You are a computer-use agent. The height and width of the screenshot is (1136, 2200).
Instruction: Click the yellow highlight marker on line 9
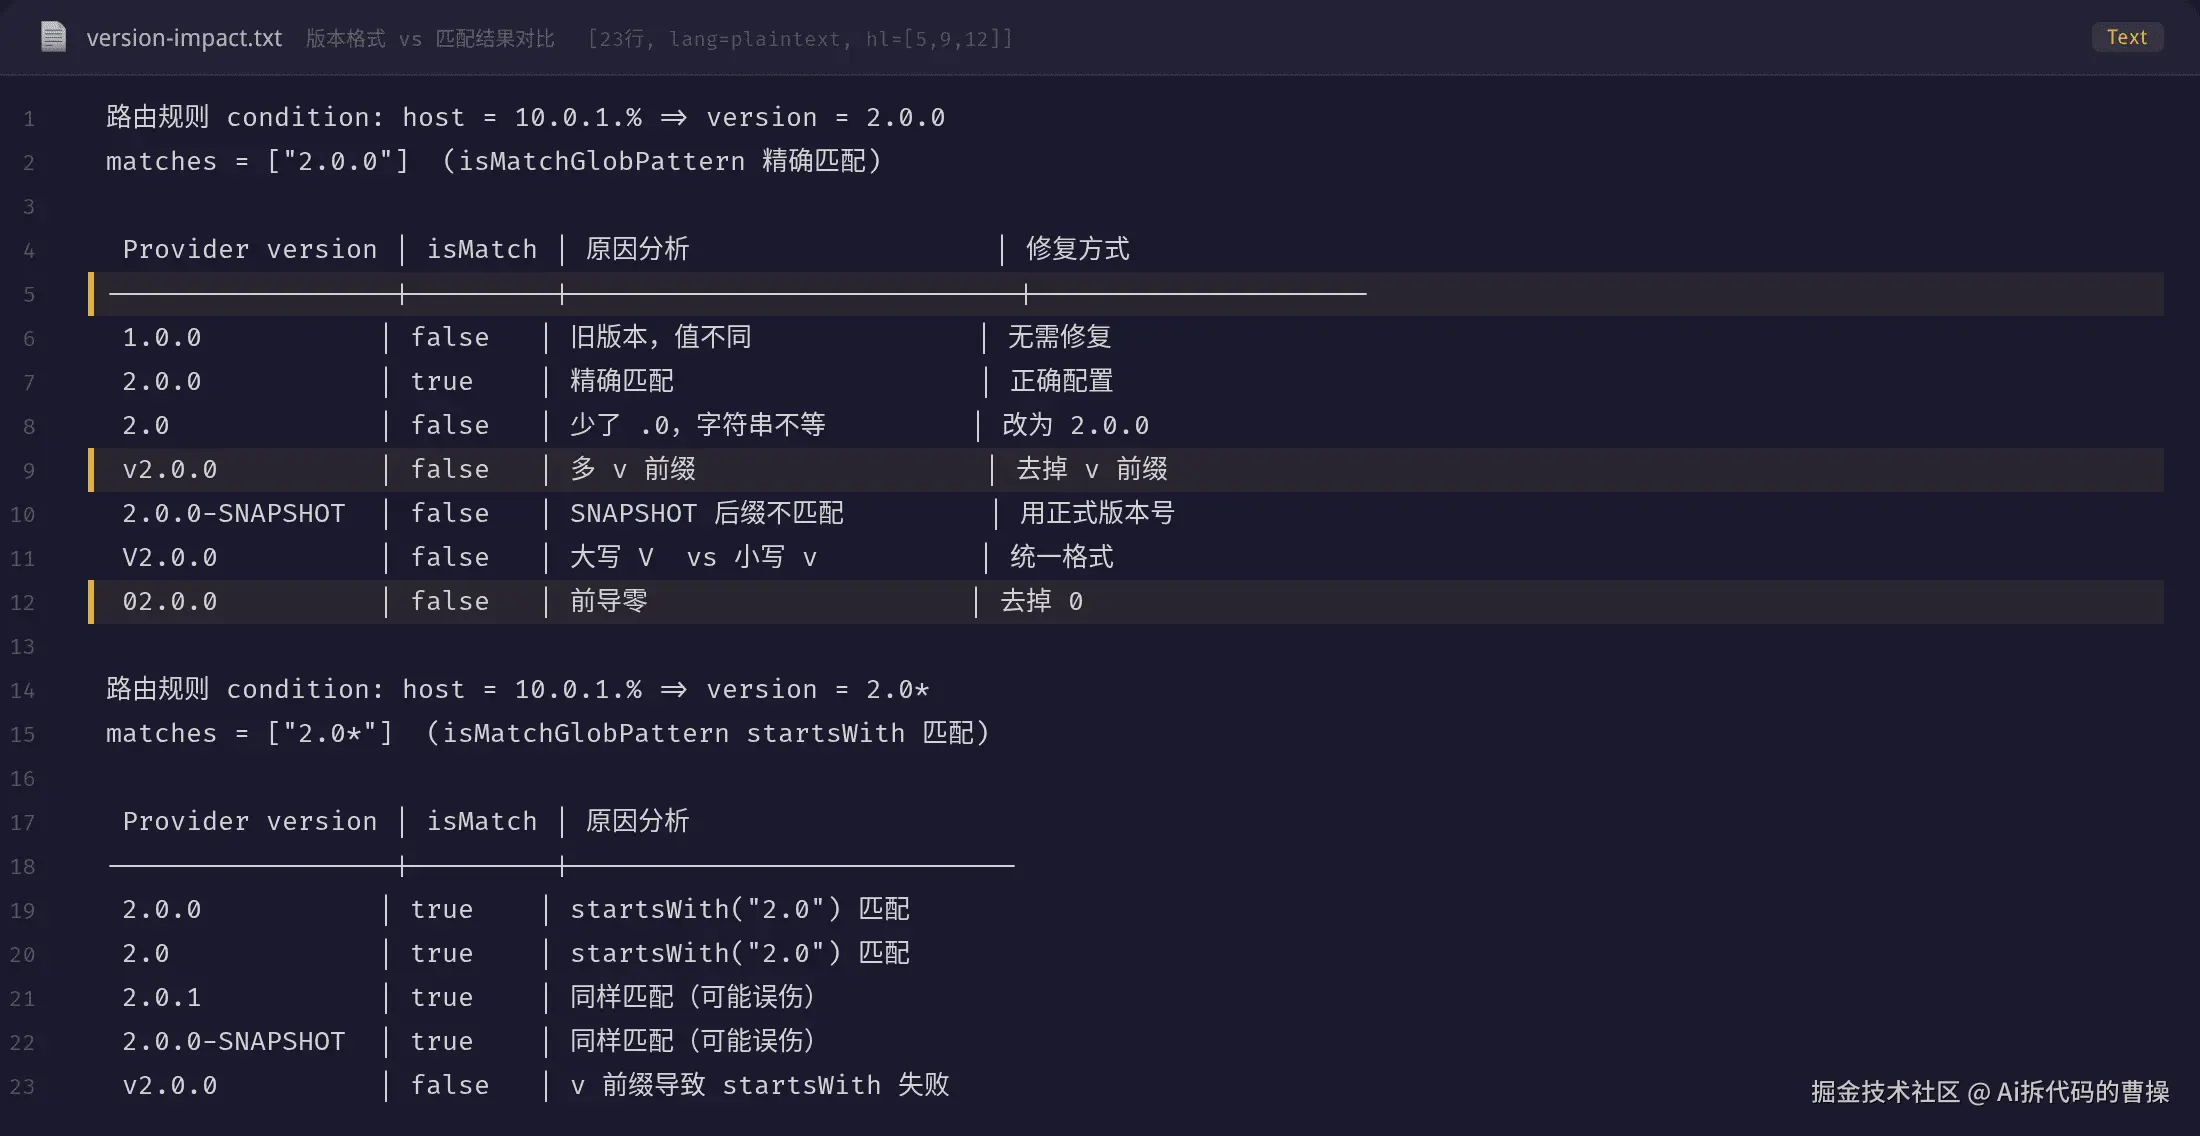pos(91,470)
